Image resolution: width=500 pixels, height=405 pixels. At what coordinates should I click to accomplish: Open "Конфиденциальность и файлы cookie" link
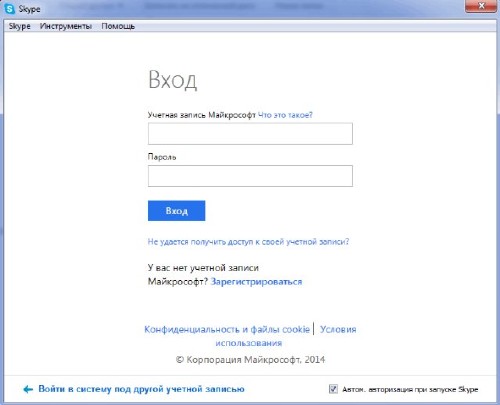click(227, 329)
